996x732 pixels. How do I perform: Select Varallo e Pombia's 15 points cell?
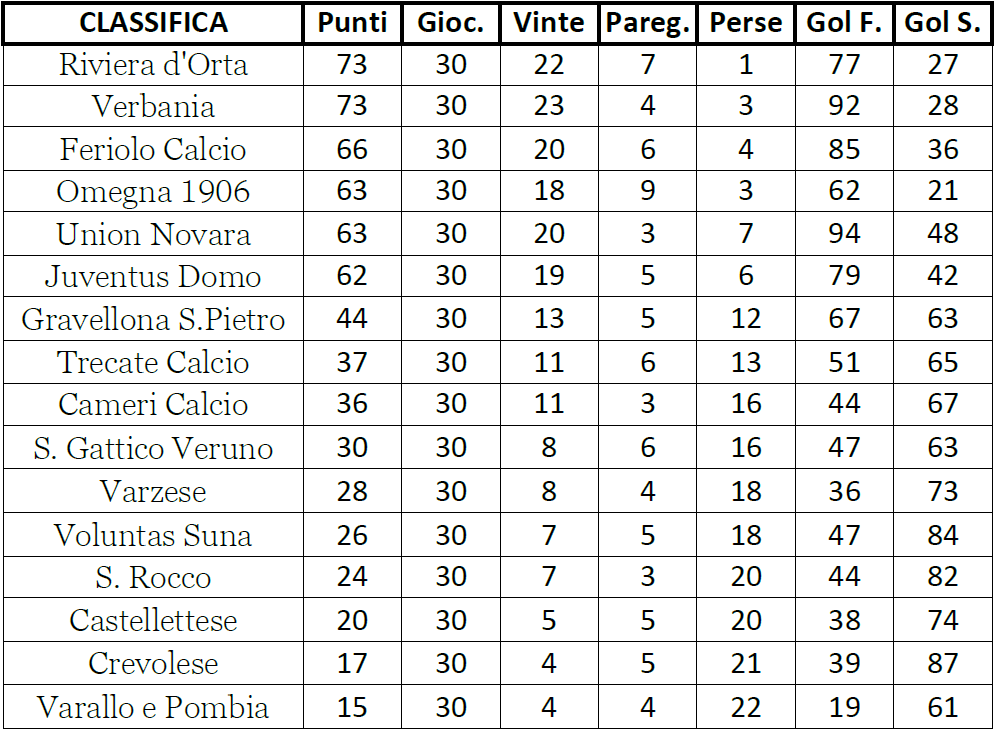[352, 707]
